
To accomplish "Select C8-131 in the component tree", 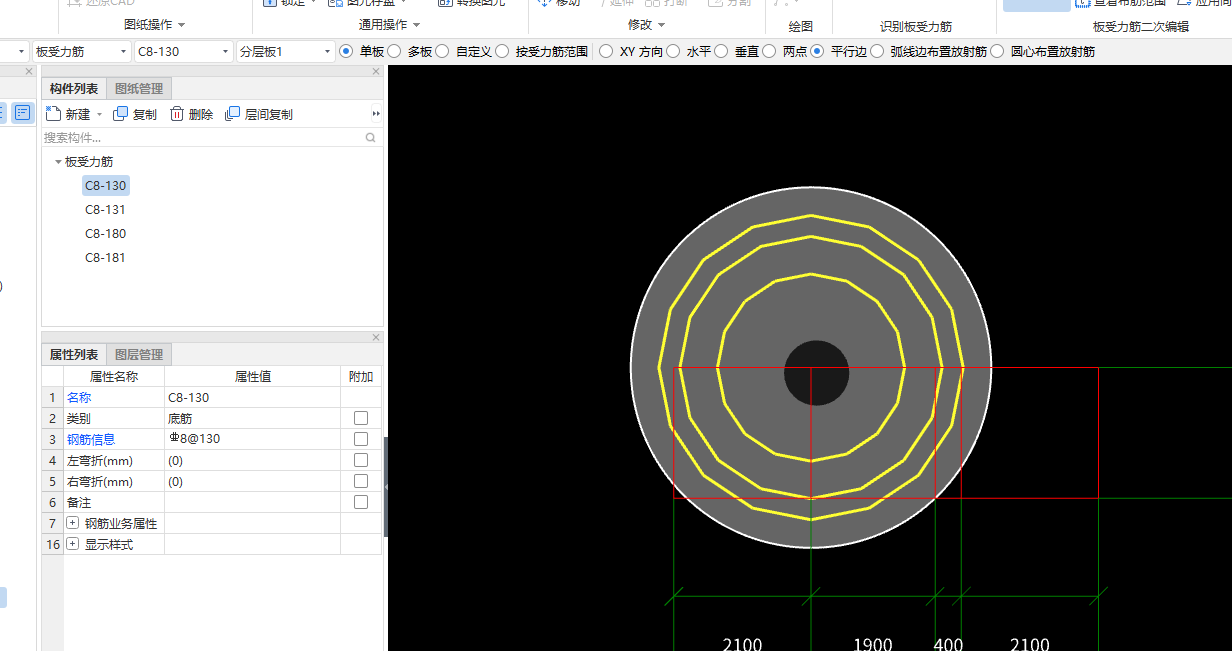I will (106, 209).
